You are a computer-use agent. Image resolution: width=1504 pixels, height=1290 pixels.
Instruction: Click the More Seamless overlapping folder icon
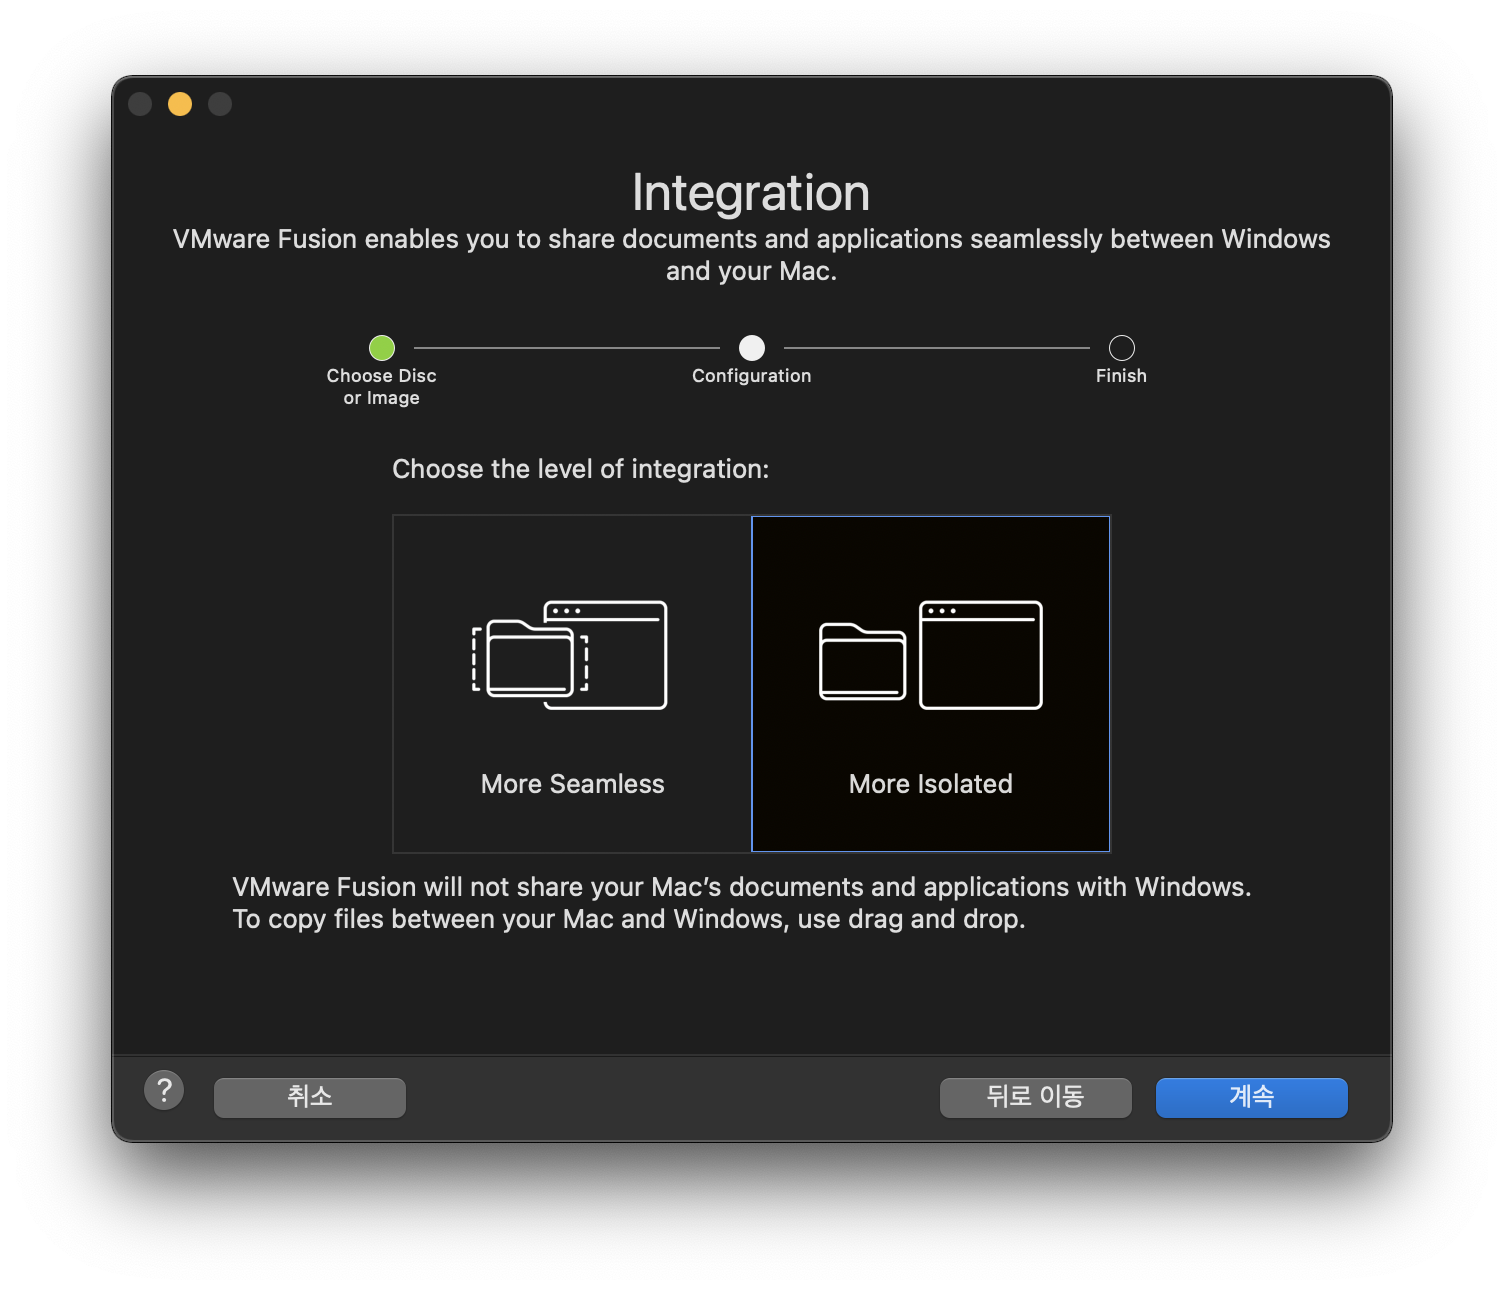(570, 655)
